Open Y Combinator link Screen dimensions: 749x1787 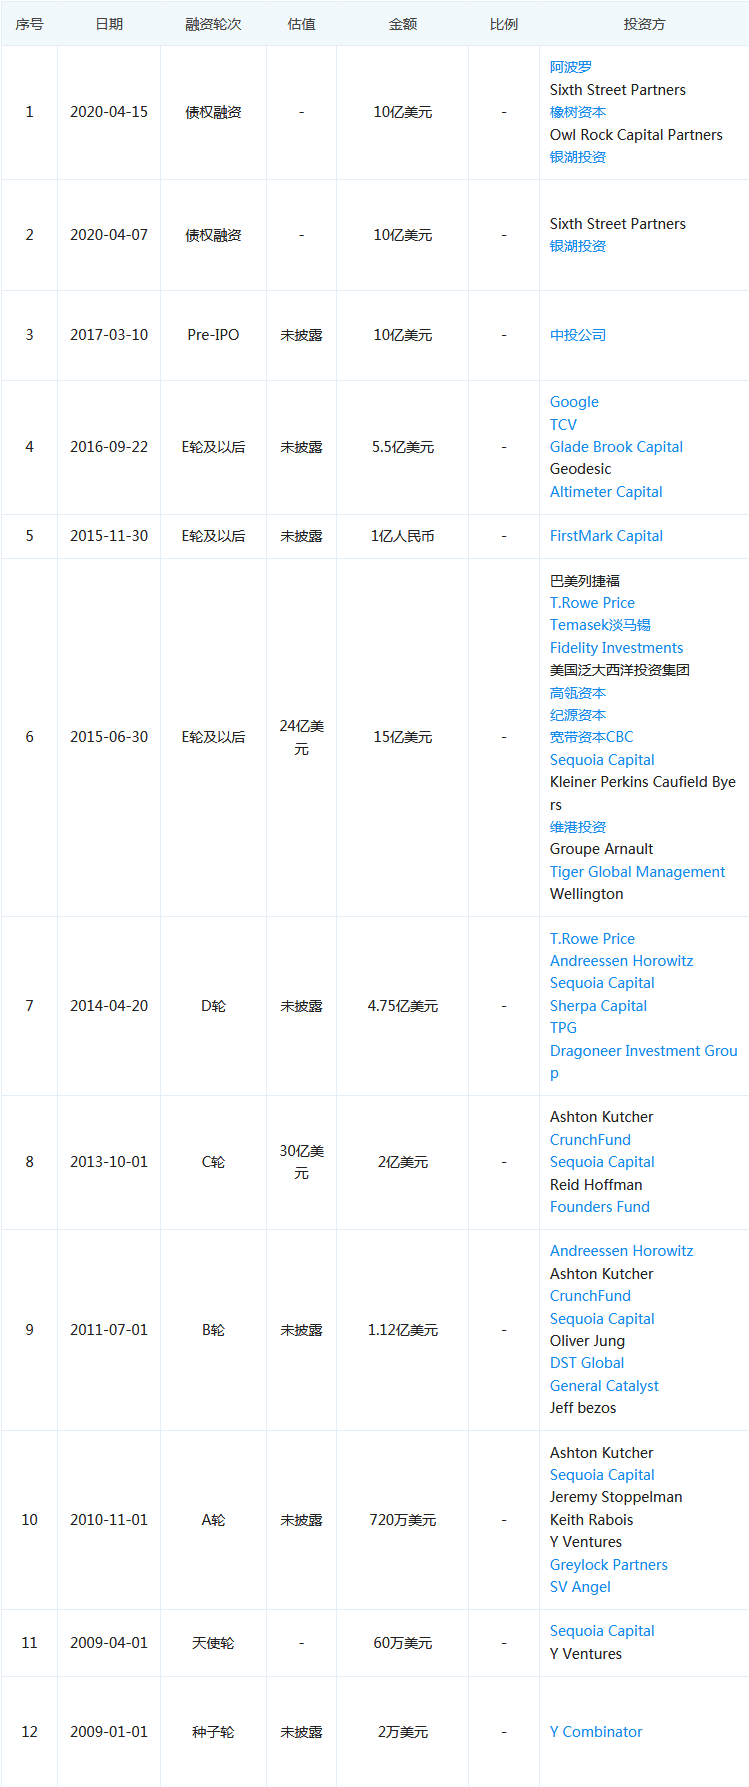pos(596,1732)
